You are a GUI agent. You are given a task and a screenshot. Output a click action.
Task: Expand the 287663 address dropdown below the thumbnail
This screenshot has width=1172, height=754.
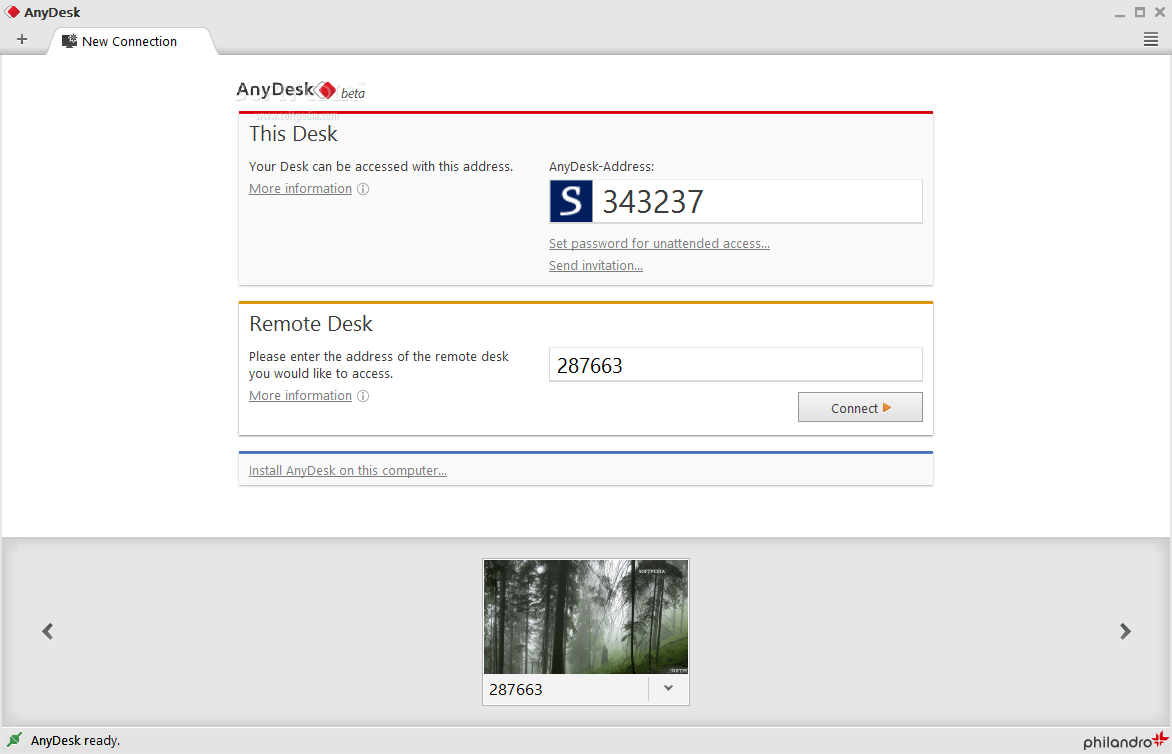pyautogui.click(x=667, y=688)
